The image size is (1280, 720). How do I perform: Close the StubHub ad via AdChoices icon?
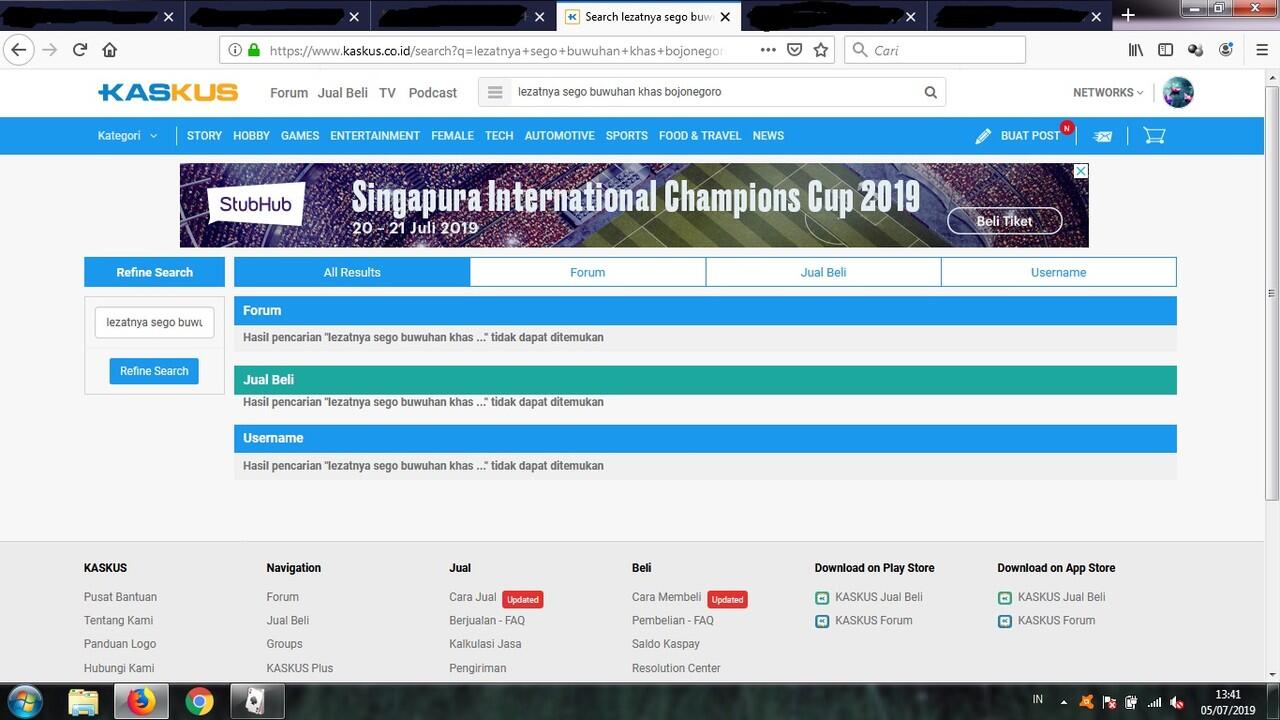(x=1081, y=171)
